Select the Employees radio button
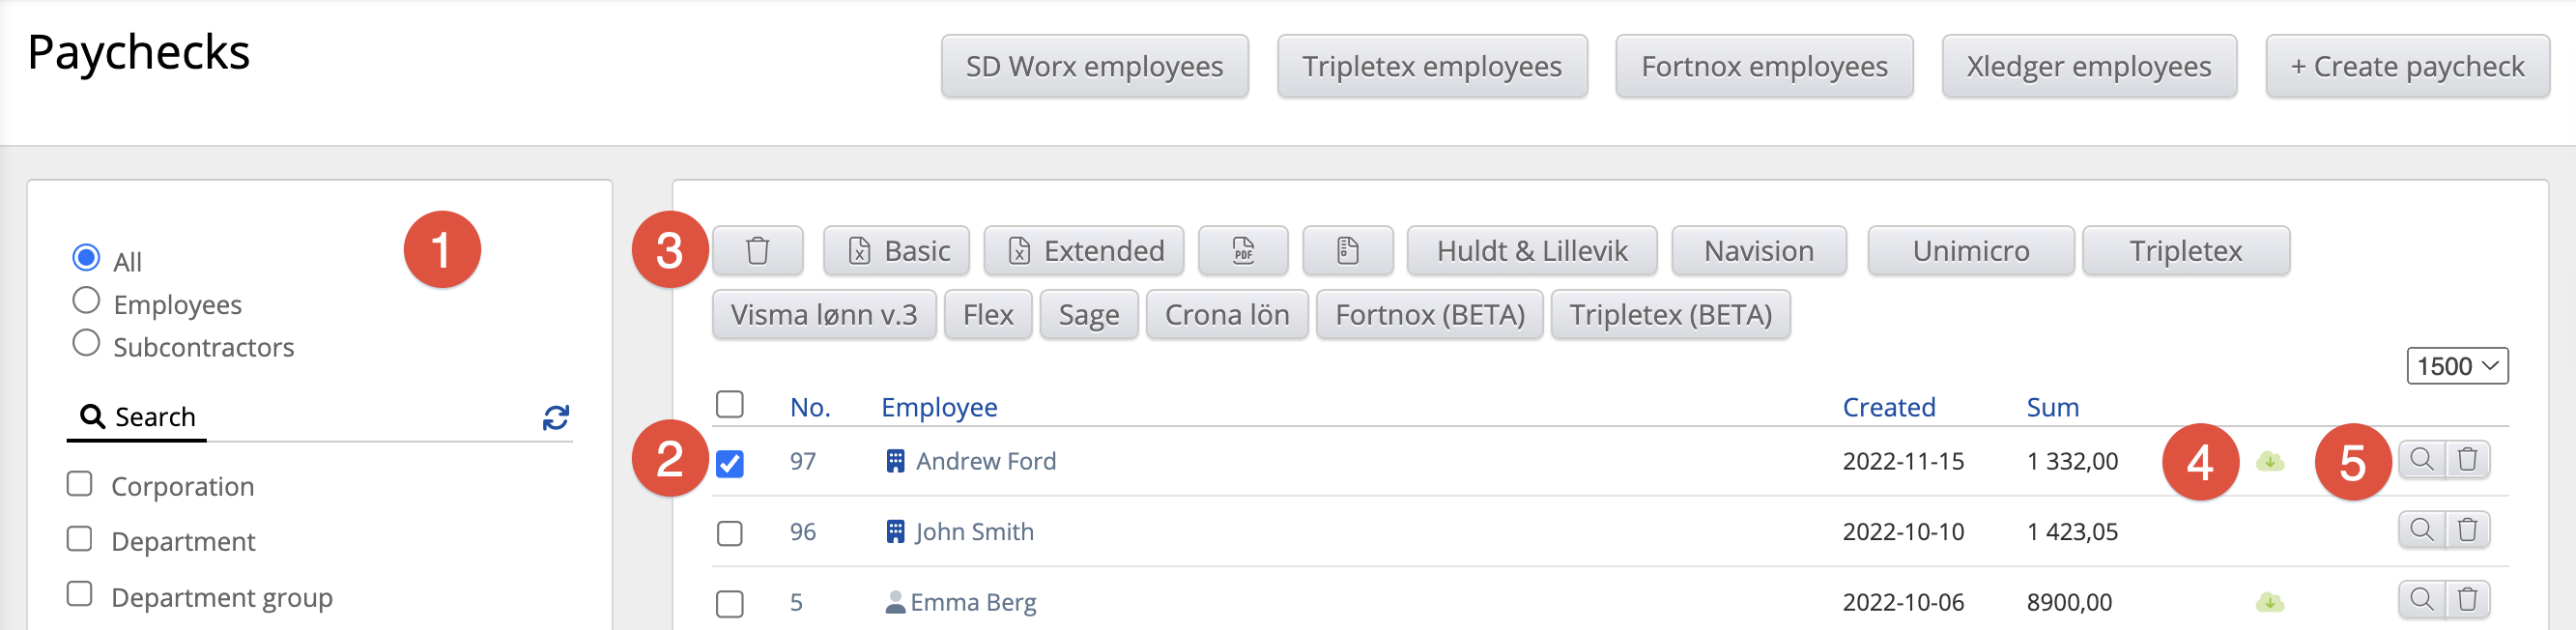2576x630 pixels. [x=87, y=301]
